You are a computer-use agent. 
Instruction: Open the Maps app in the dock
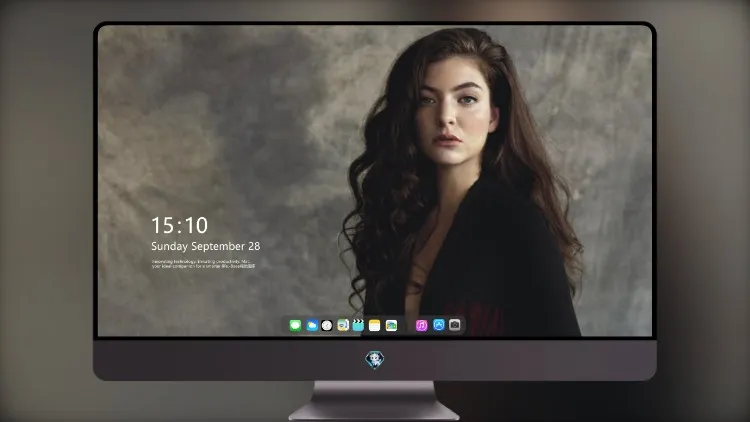(x=343, y=326)
